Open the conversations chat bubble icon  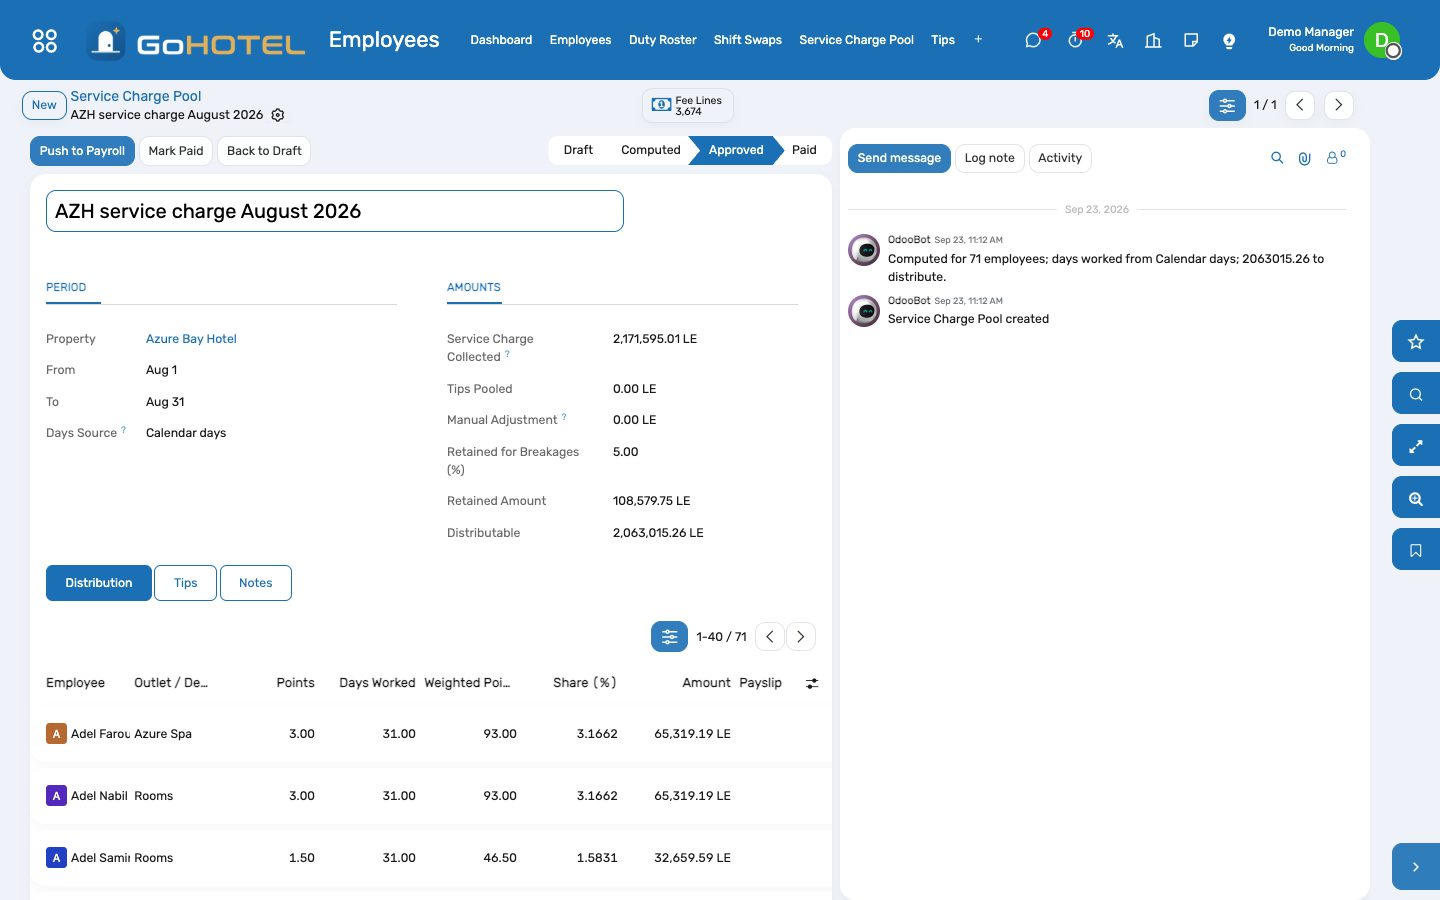point(1034,40)
